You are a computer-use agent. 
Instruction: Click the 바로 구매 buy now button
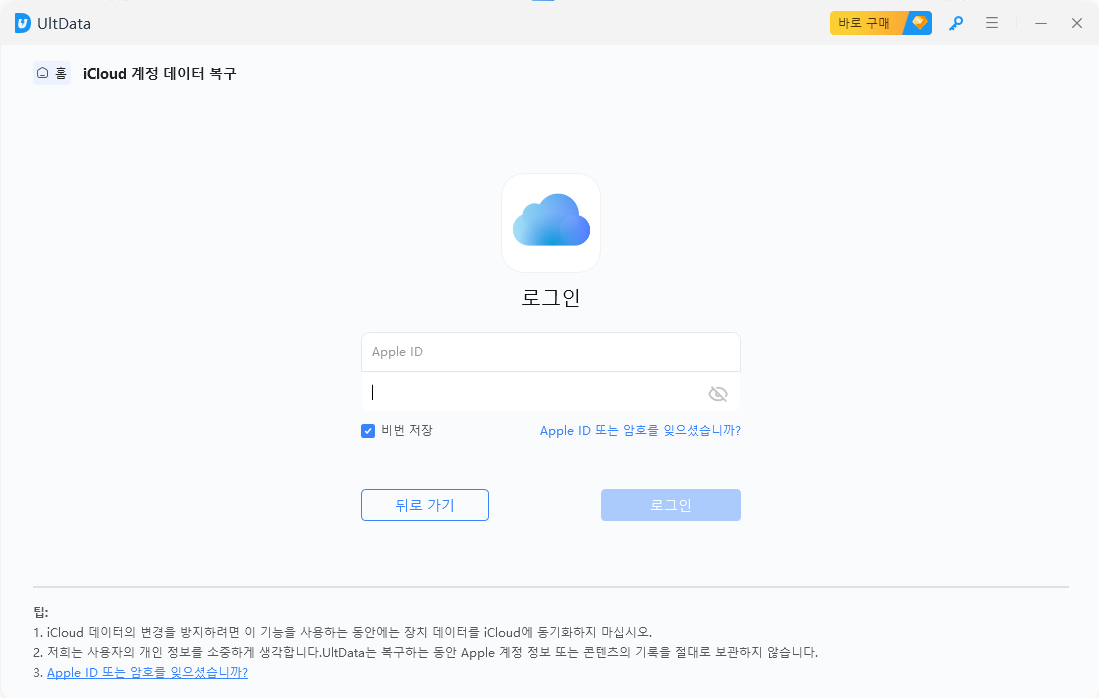pyautogui.click(x=880, y=23)
